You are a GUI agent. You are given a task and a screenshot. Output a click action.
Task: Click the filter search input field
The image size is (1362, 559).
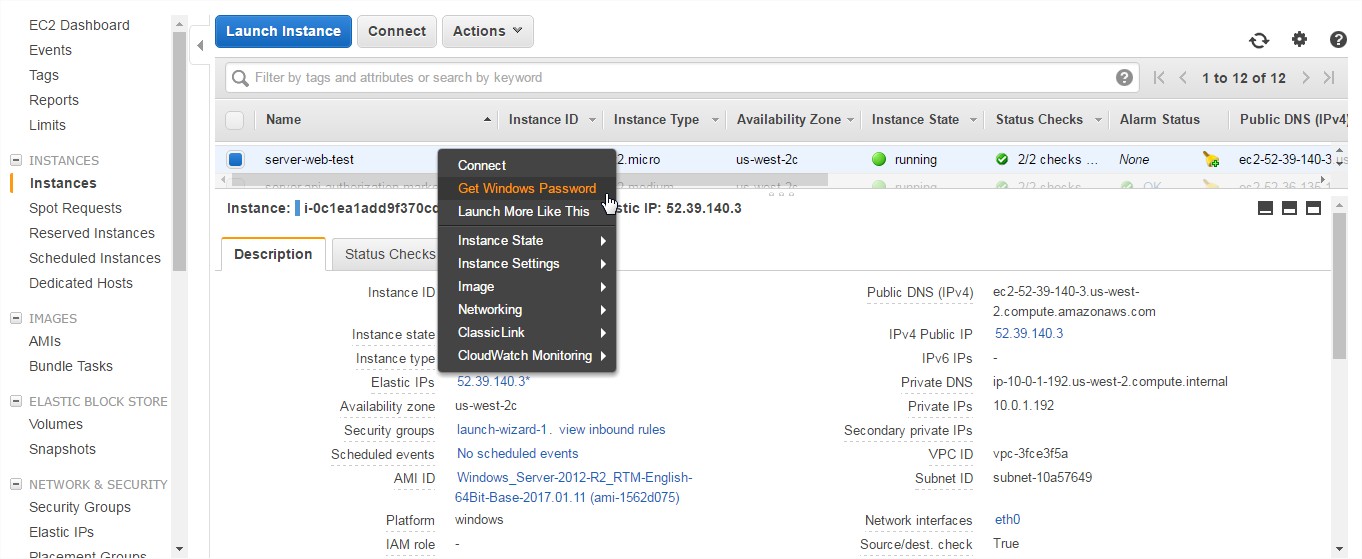tap(680, 78)
